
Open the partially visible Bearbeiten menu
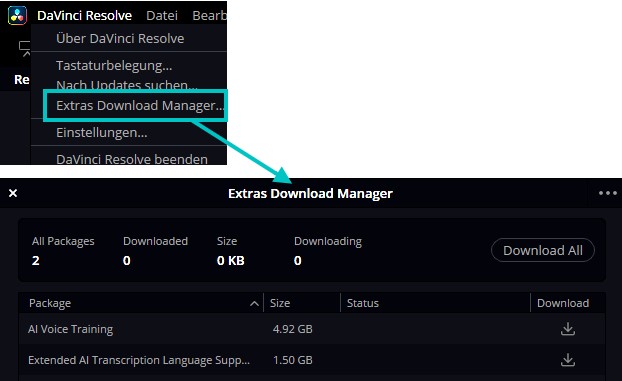(x=209, y=15)
